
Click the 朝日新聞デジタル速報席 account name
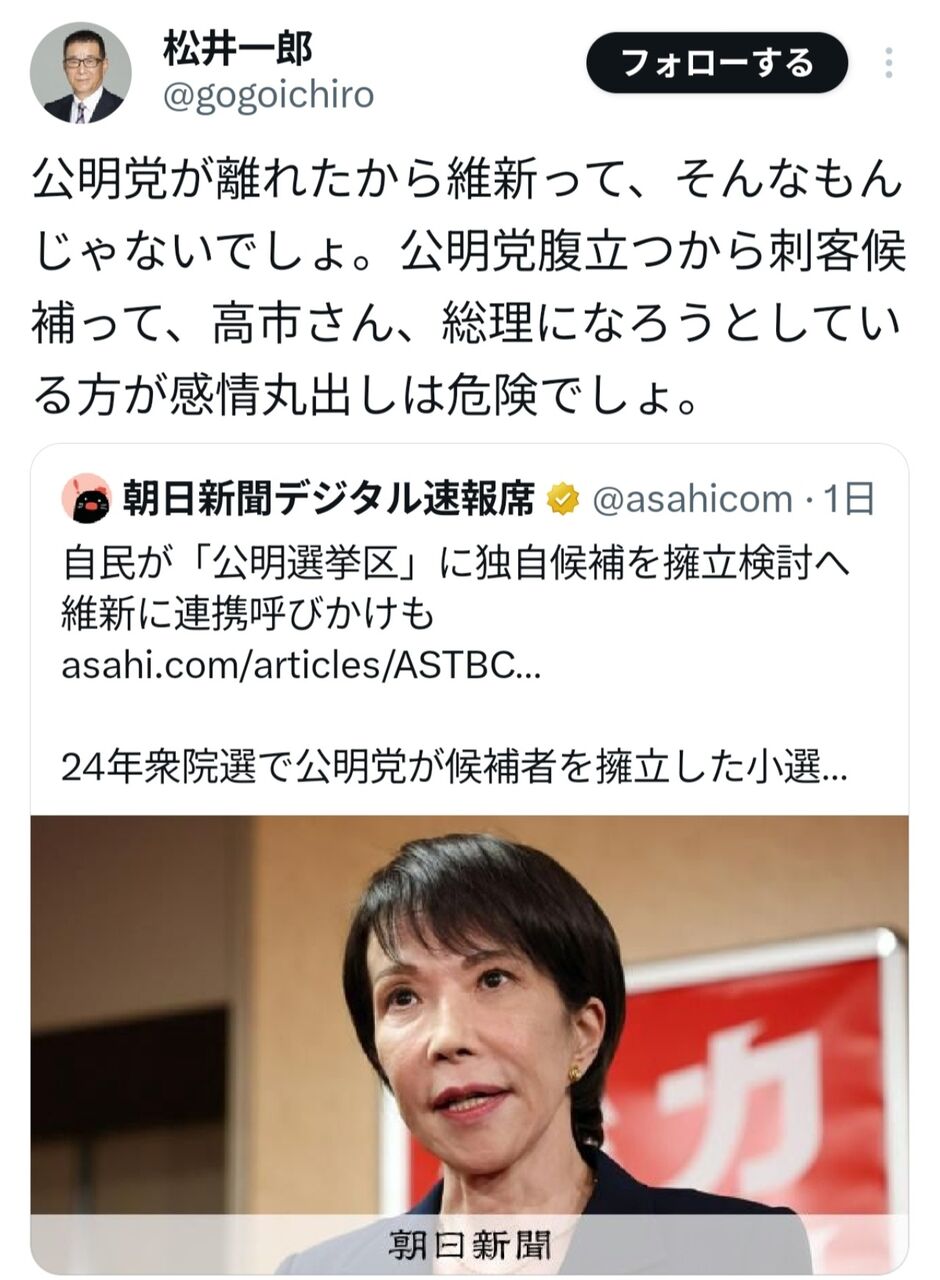tap(328, 498)
